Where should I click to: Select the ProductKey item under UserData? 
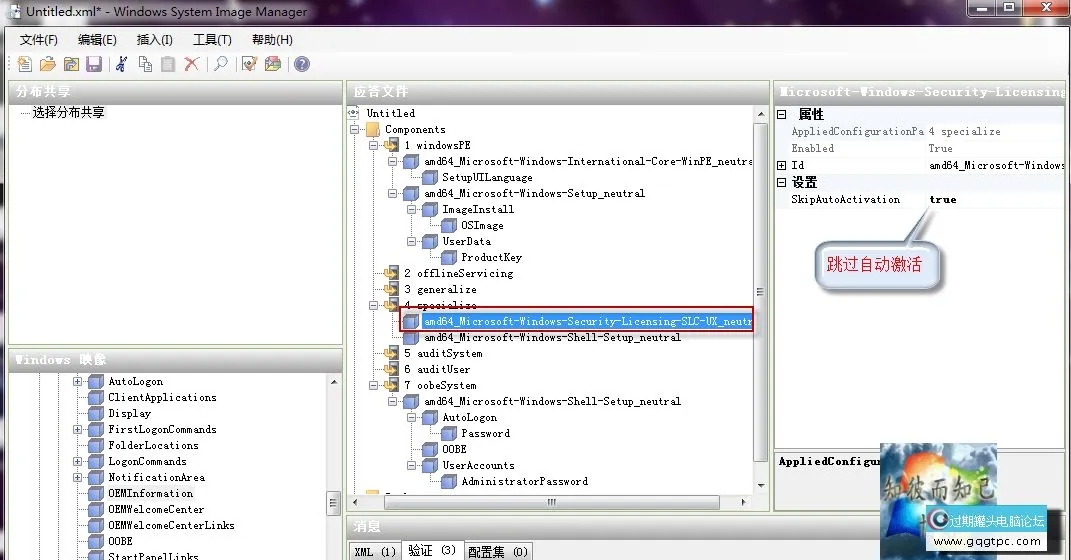pyautogui.click(x=491, y=258)
